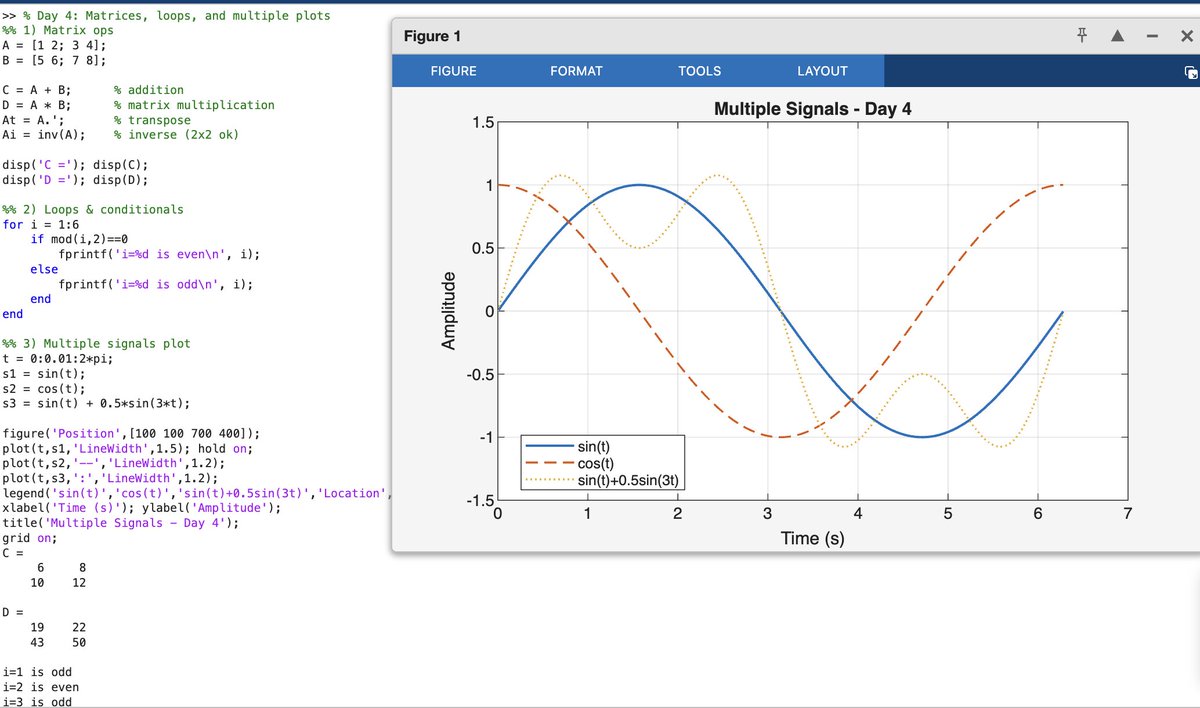Image resolution: width=1200 pixels, height=708 pixels.
Task: Click the 'if mod(i,2)==0' line
Action: (80, 240)
